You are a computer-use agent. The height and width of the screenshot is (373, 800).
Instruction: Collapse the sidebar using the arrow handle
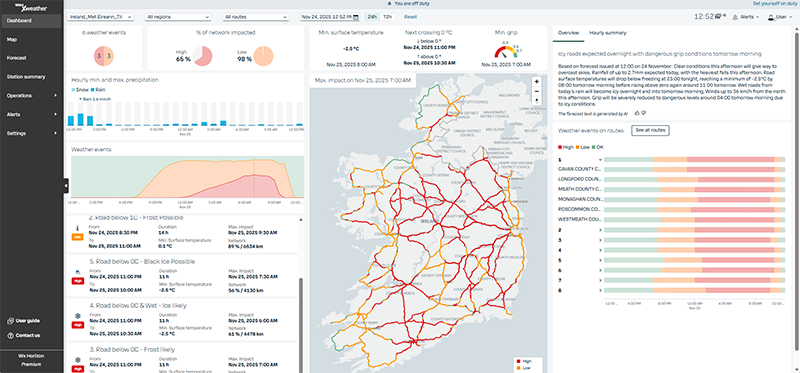(x=66, y=186)
